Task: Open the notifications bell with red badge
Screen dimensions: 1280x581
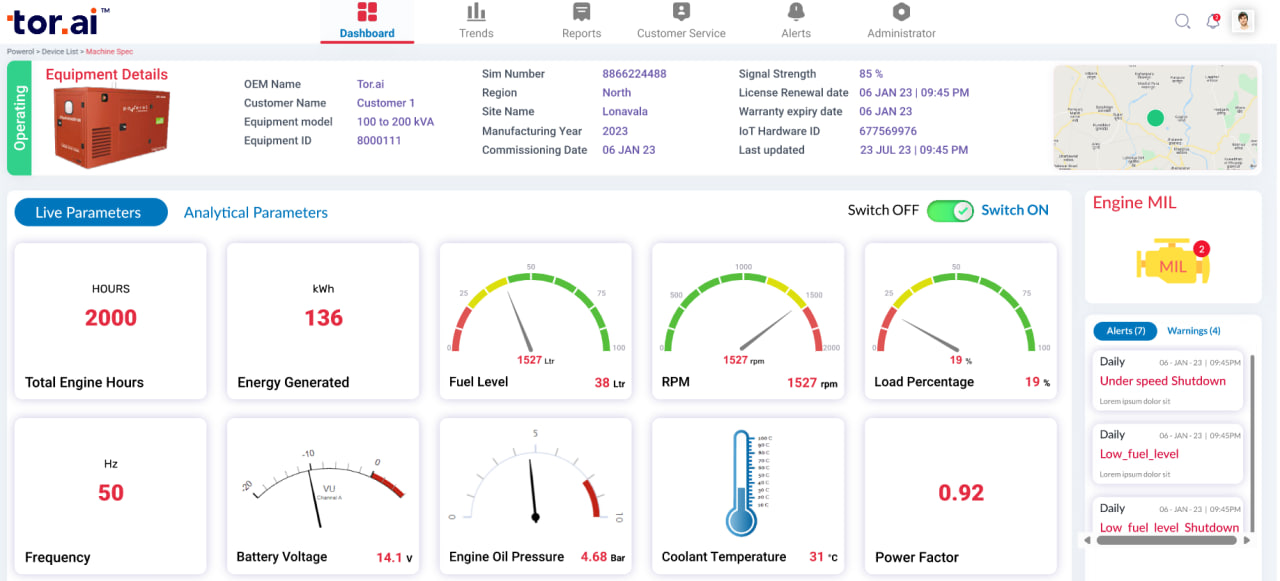Action: pyautogui.click(x=1213, y=21)
